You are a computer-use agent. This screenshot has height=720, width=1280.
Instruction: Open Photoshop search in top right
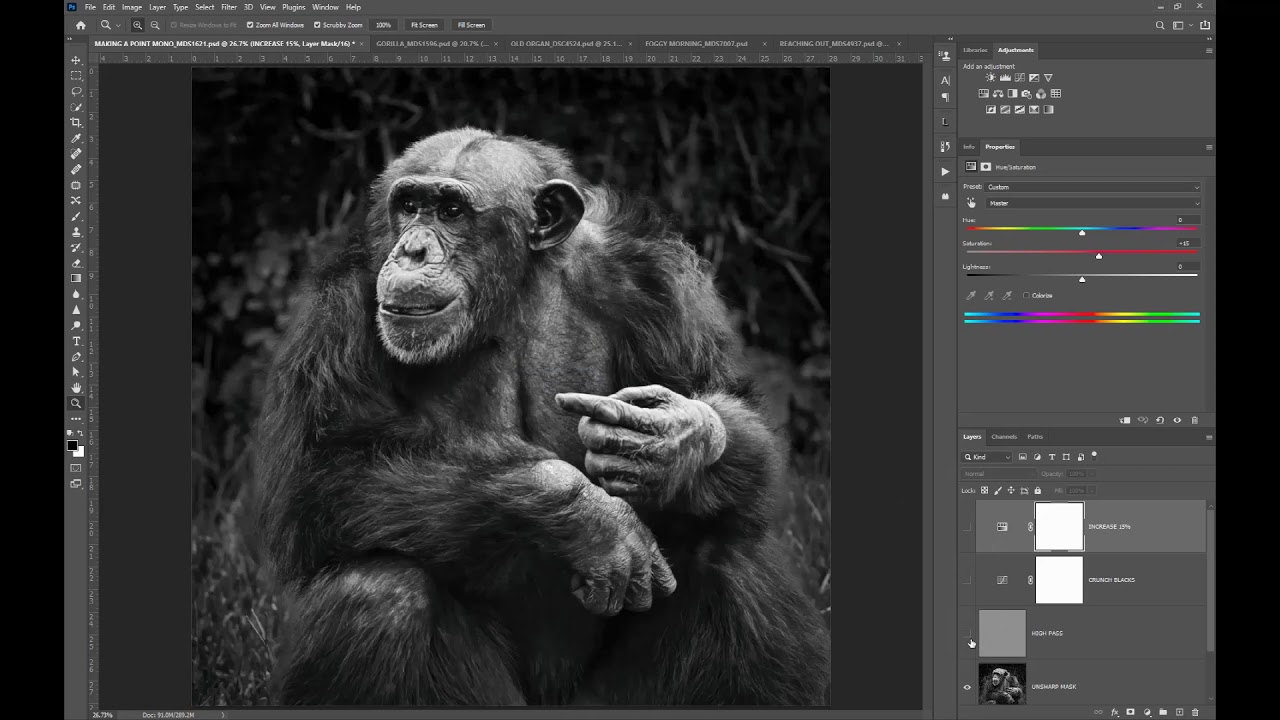click(x=1160, y=25)
